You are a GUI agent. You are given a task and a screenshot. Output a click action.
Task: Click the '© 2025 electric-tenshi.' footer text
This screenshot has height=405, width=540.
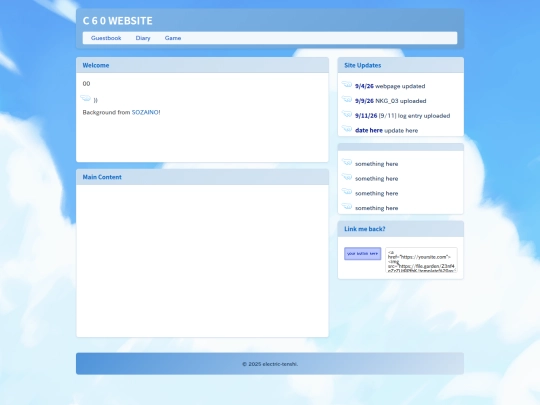point(270,364)
